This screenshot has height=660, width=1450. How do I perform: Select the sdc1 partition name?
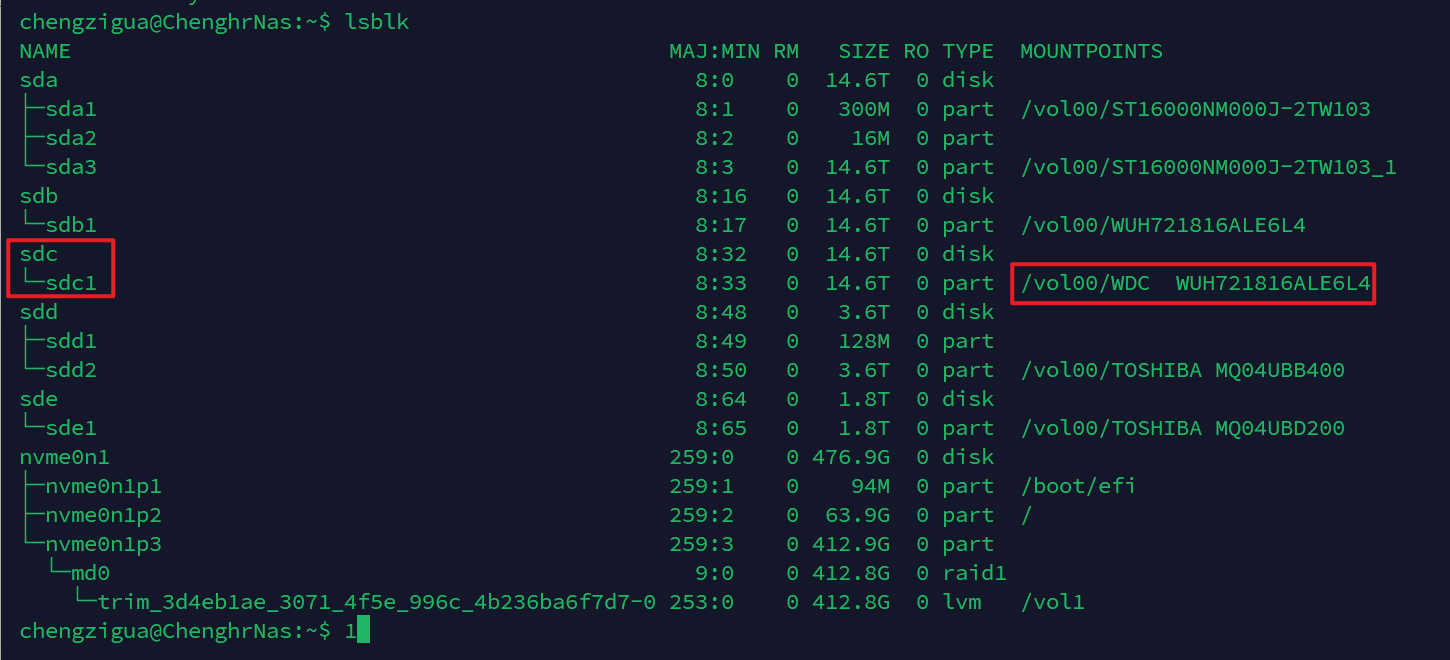[x=71, y=283]
